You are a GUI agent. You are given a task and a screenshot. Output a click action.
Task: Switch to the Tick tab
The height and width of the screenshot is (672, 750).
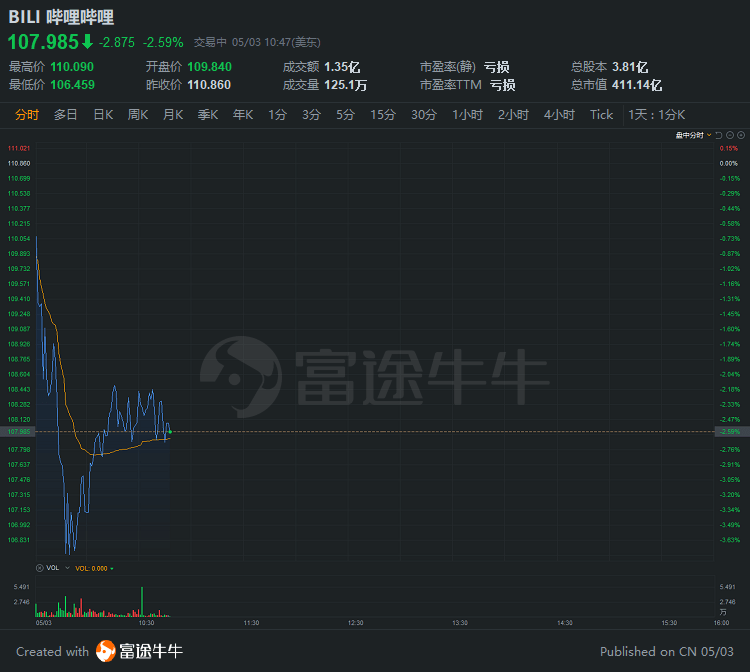tap(601, 115)
